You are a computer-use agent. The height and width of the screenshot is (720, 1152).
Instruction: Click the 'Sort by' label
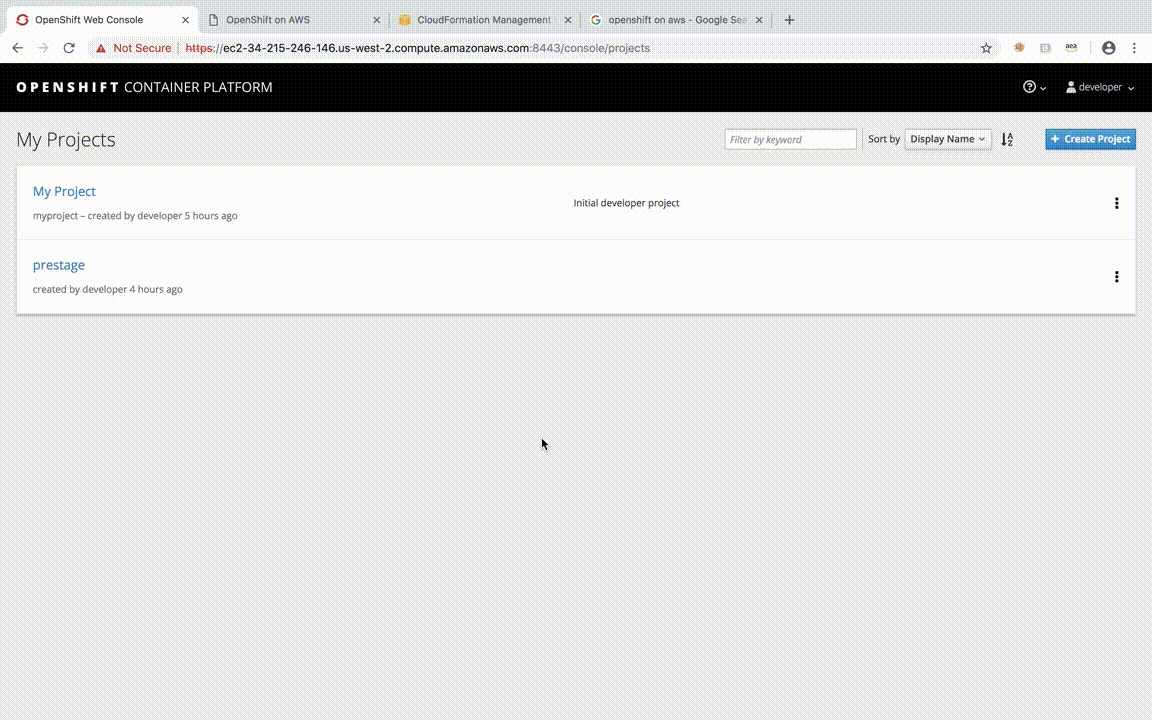tap(884, 139)
